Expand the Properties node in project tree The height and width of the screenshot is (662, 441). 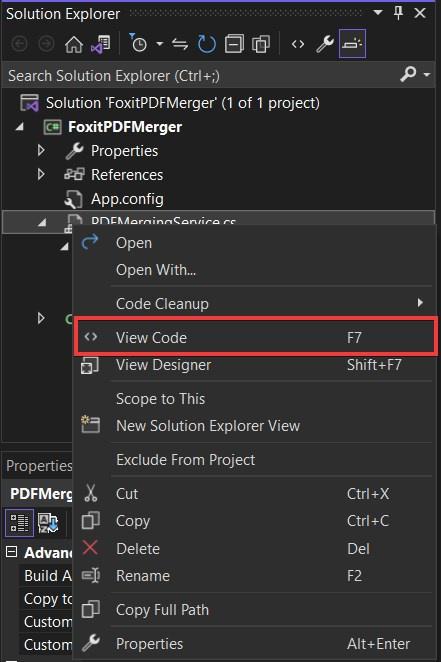41,150
